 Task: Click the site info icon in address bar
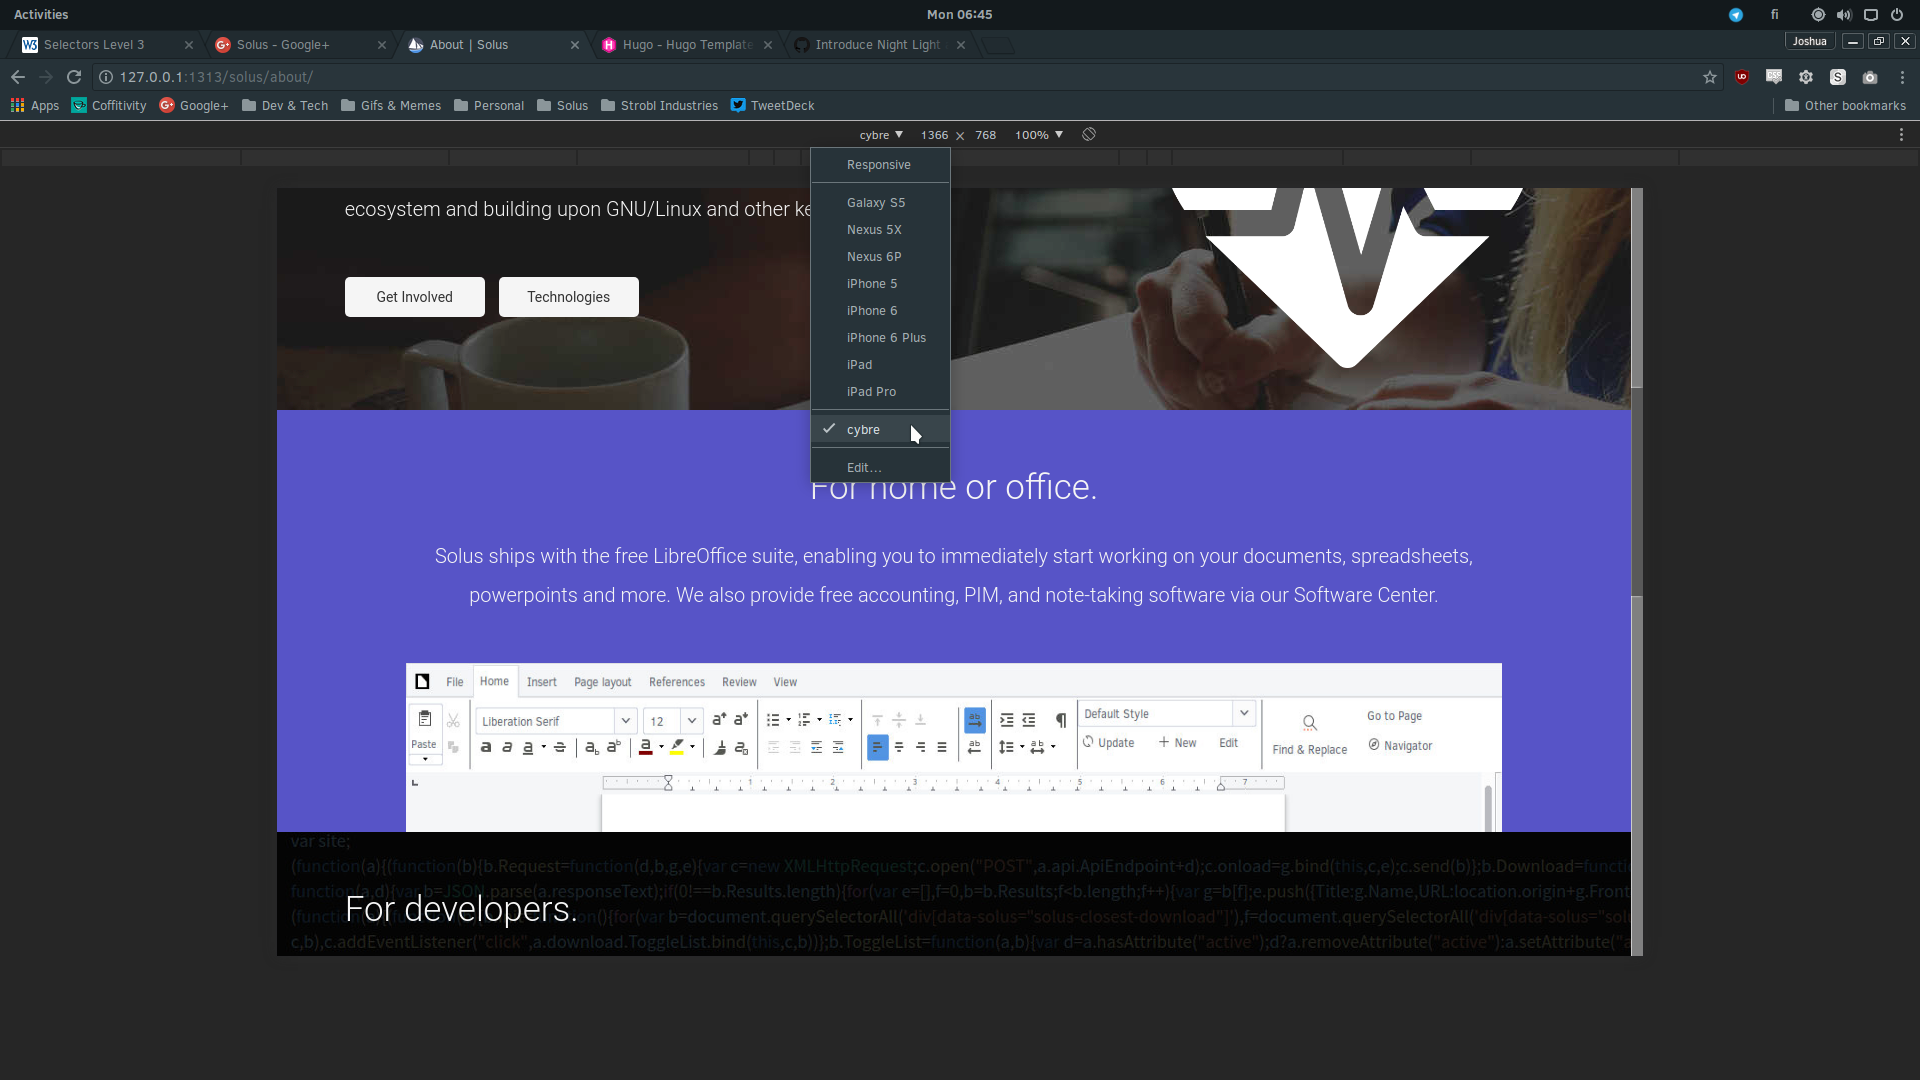pyautogui.click(x=106, y=77)
